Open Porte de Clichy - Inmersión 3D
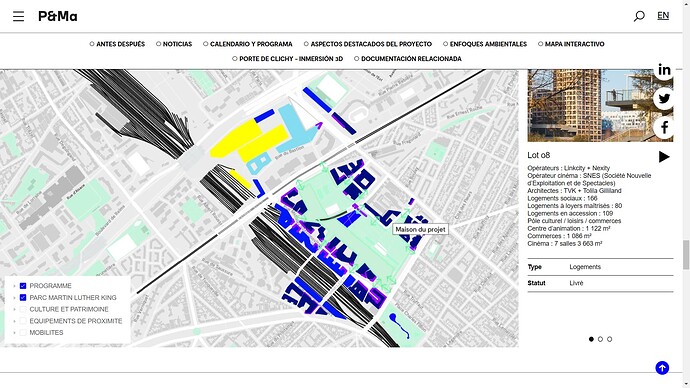Screen dimensions: 690x388 (288, 59)
